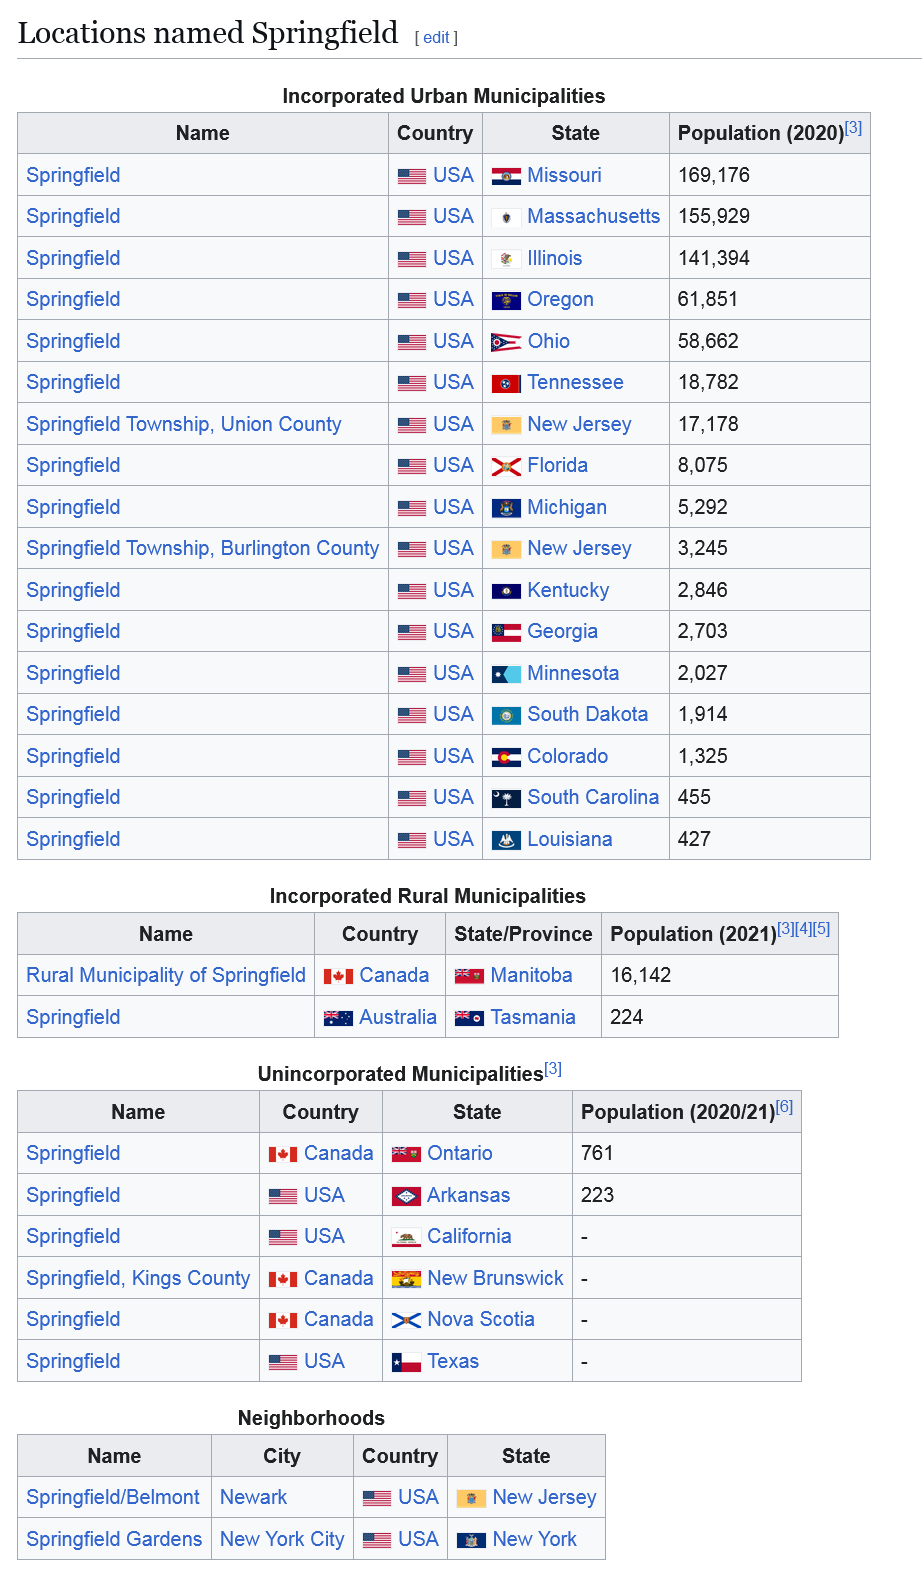Viewport: 922px width, 1593px height.
Task: Click the Ontario flag icon
Action: [406, 1154]
